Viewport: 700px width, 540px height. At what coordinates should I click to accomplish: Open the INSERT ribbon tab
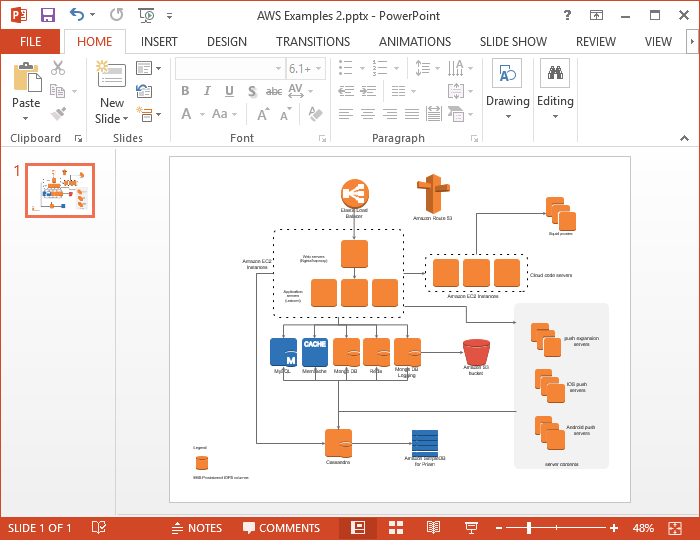[x=159, y=42]
